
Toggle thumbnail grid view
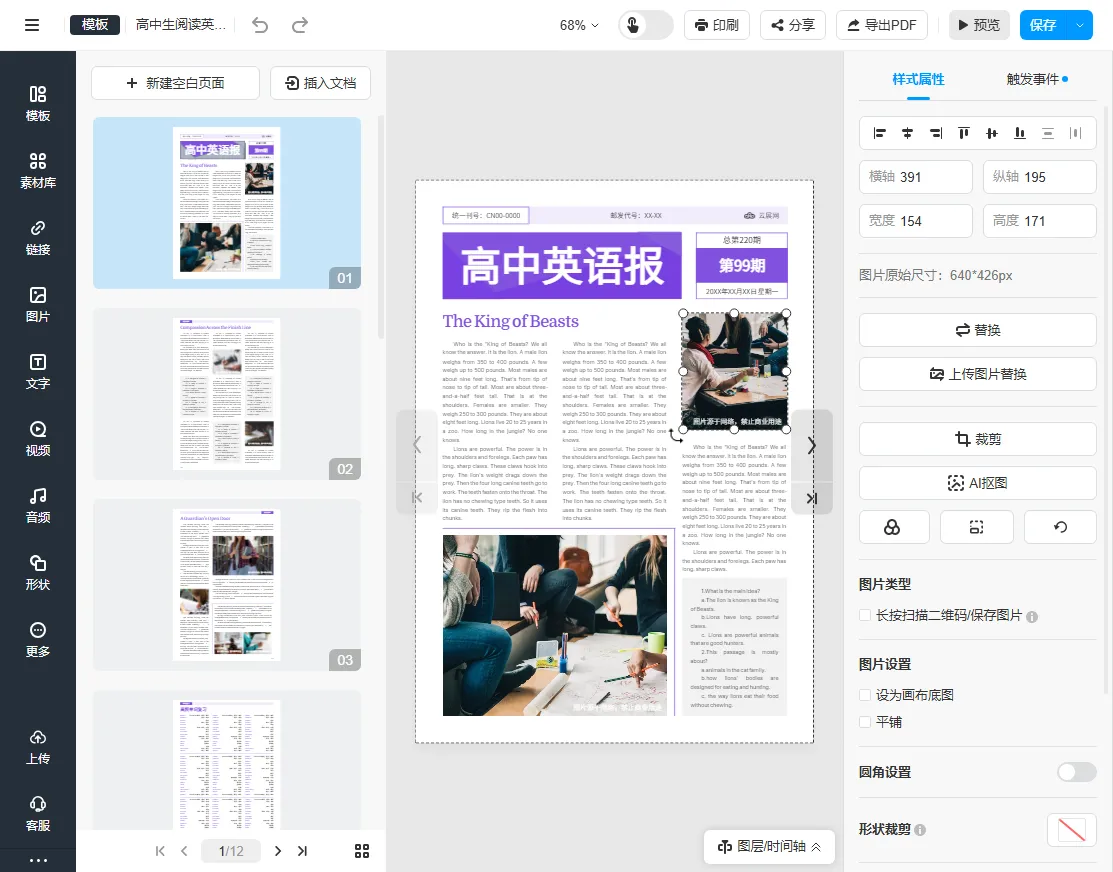(x=362, y=851)
